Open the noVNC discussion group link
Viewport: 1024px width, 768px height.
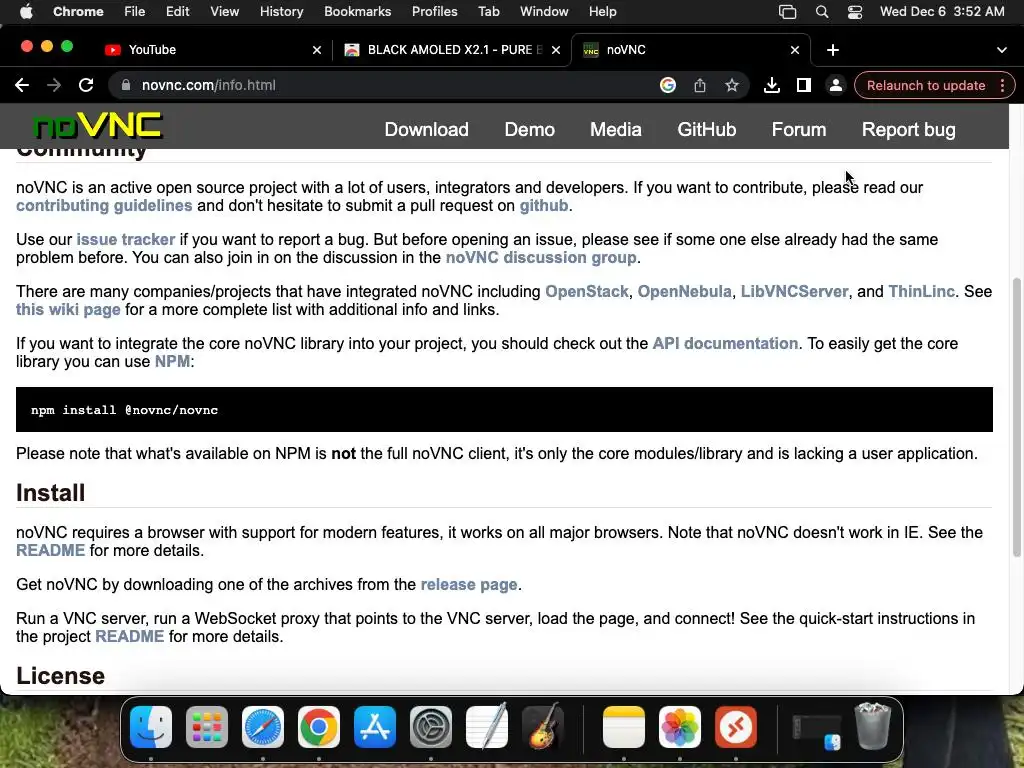(541, 257)
